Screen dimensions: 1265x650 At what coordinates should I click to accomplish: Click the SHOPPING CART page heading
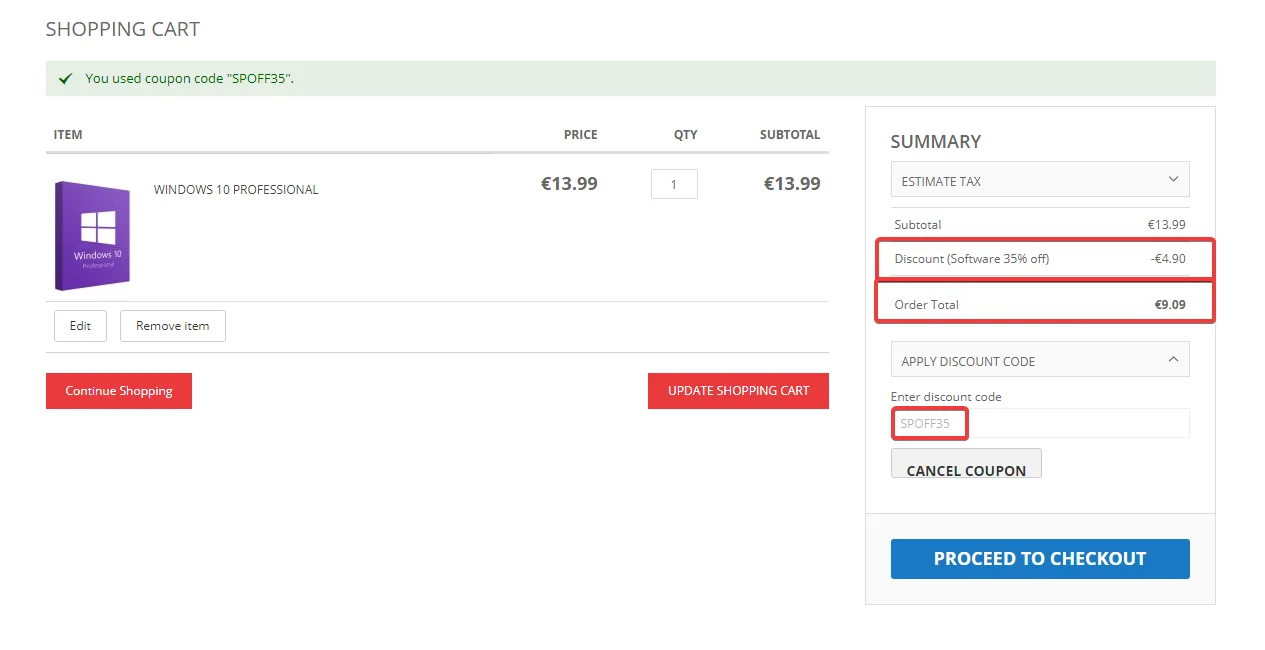click(x=123, y=29)
